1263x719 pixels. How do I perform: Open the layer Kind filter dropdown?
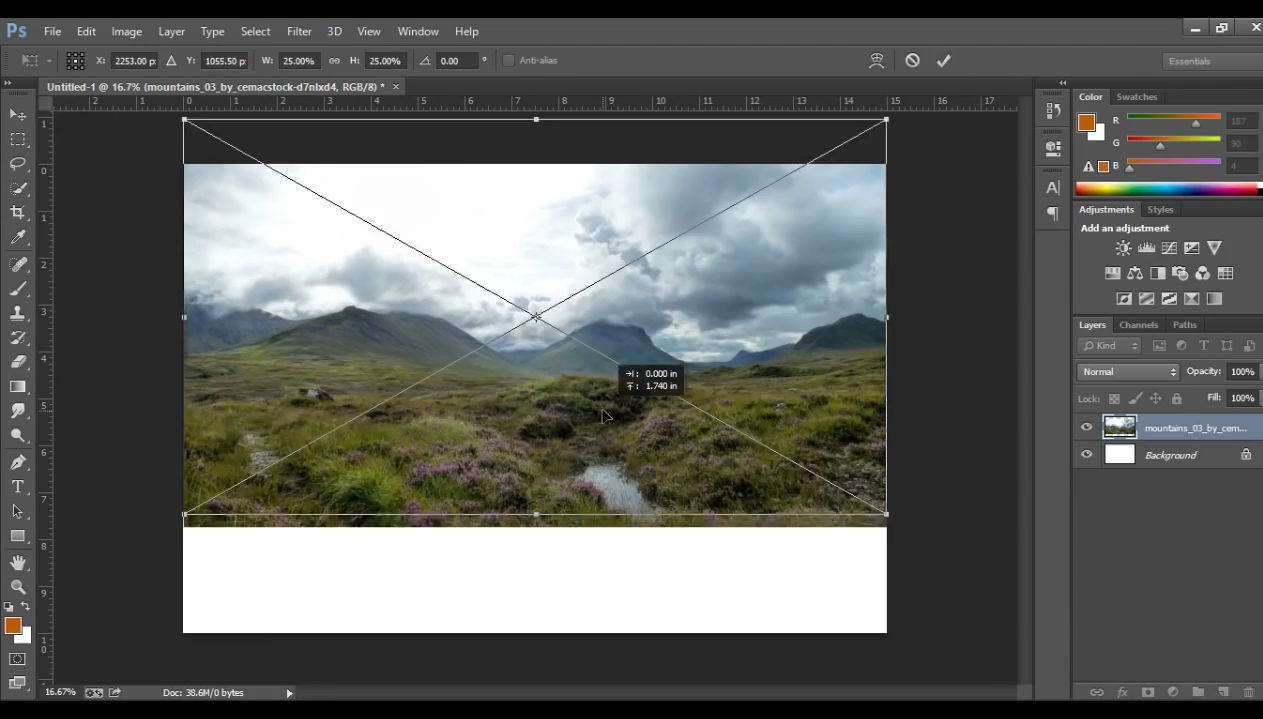[1110, 346]
